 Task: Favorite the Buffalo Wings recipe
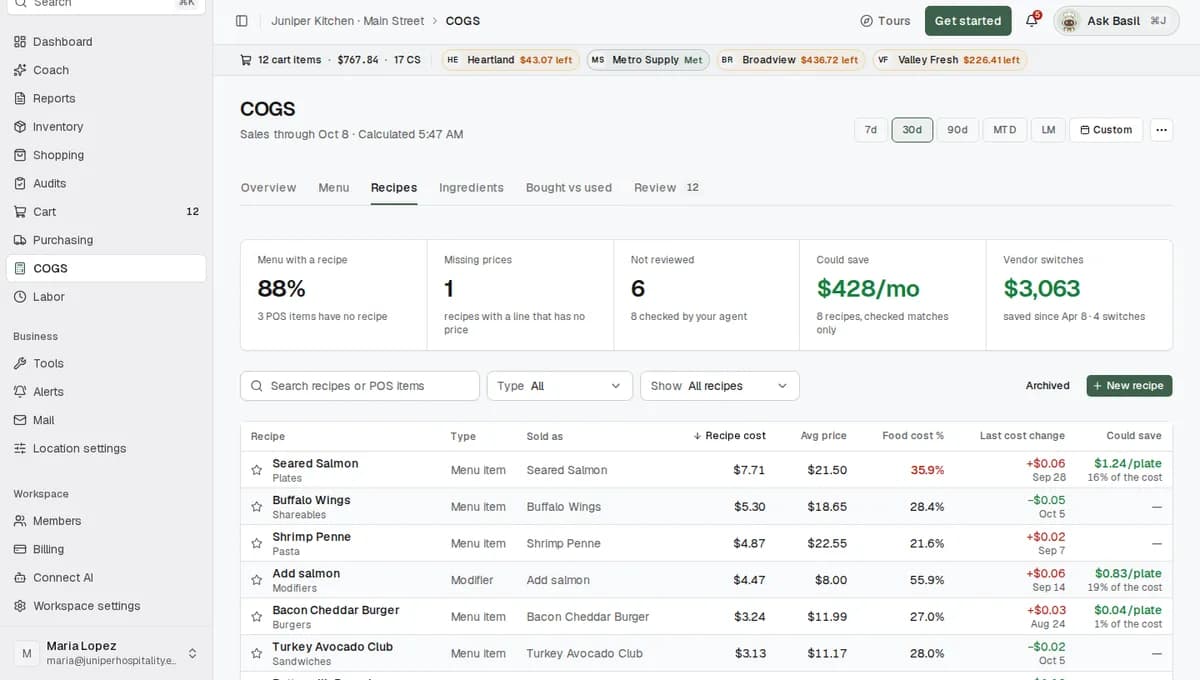[x=257, y=507]
